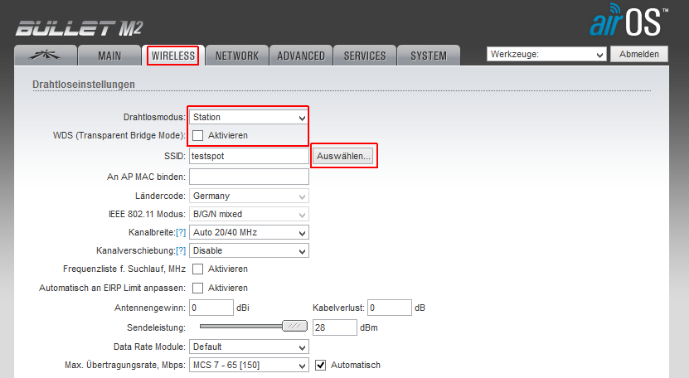Image resolution: width=689 pixels, height=378 pixels.
Task: Uncheck the Automatisch transmission rate checkbox
Action: 321,365
